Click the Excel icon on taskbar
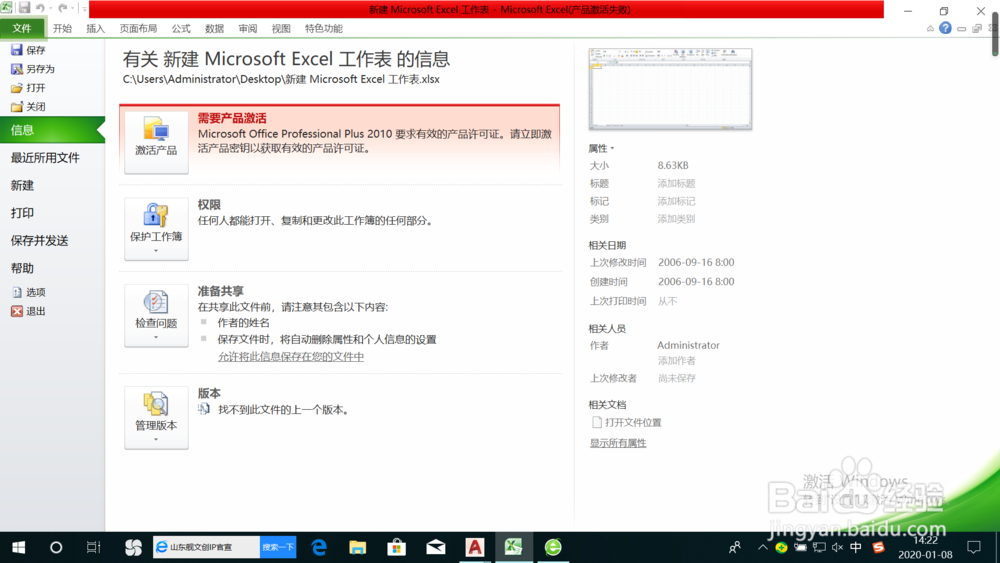Viewport: 1000px width, 563px height. point(513,547)
